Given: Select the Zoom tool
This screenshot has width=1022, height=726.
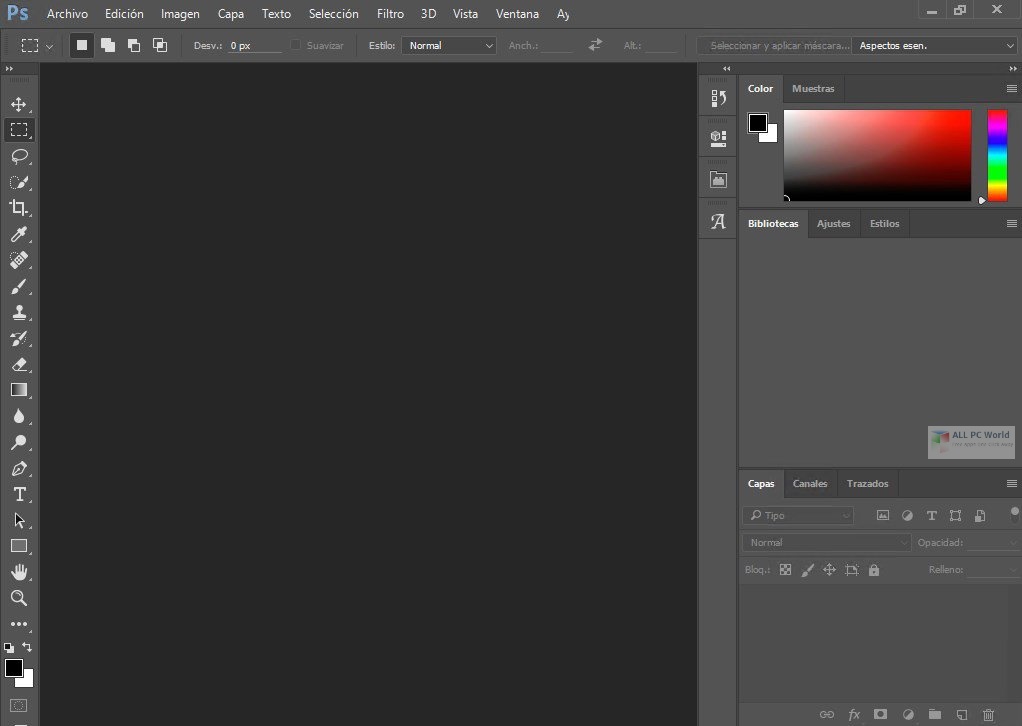Looking at the screenshot, I should coord(19,598).
